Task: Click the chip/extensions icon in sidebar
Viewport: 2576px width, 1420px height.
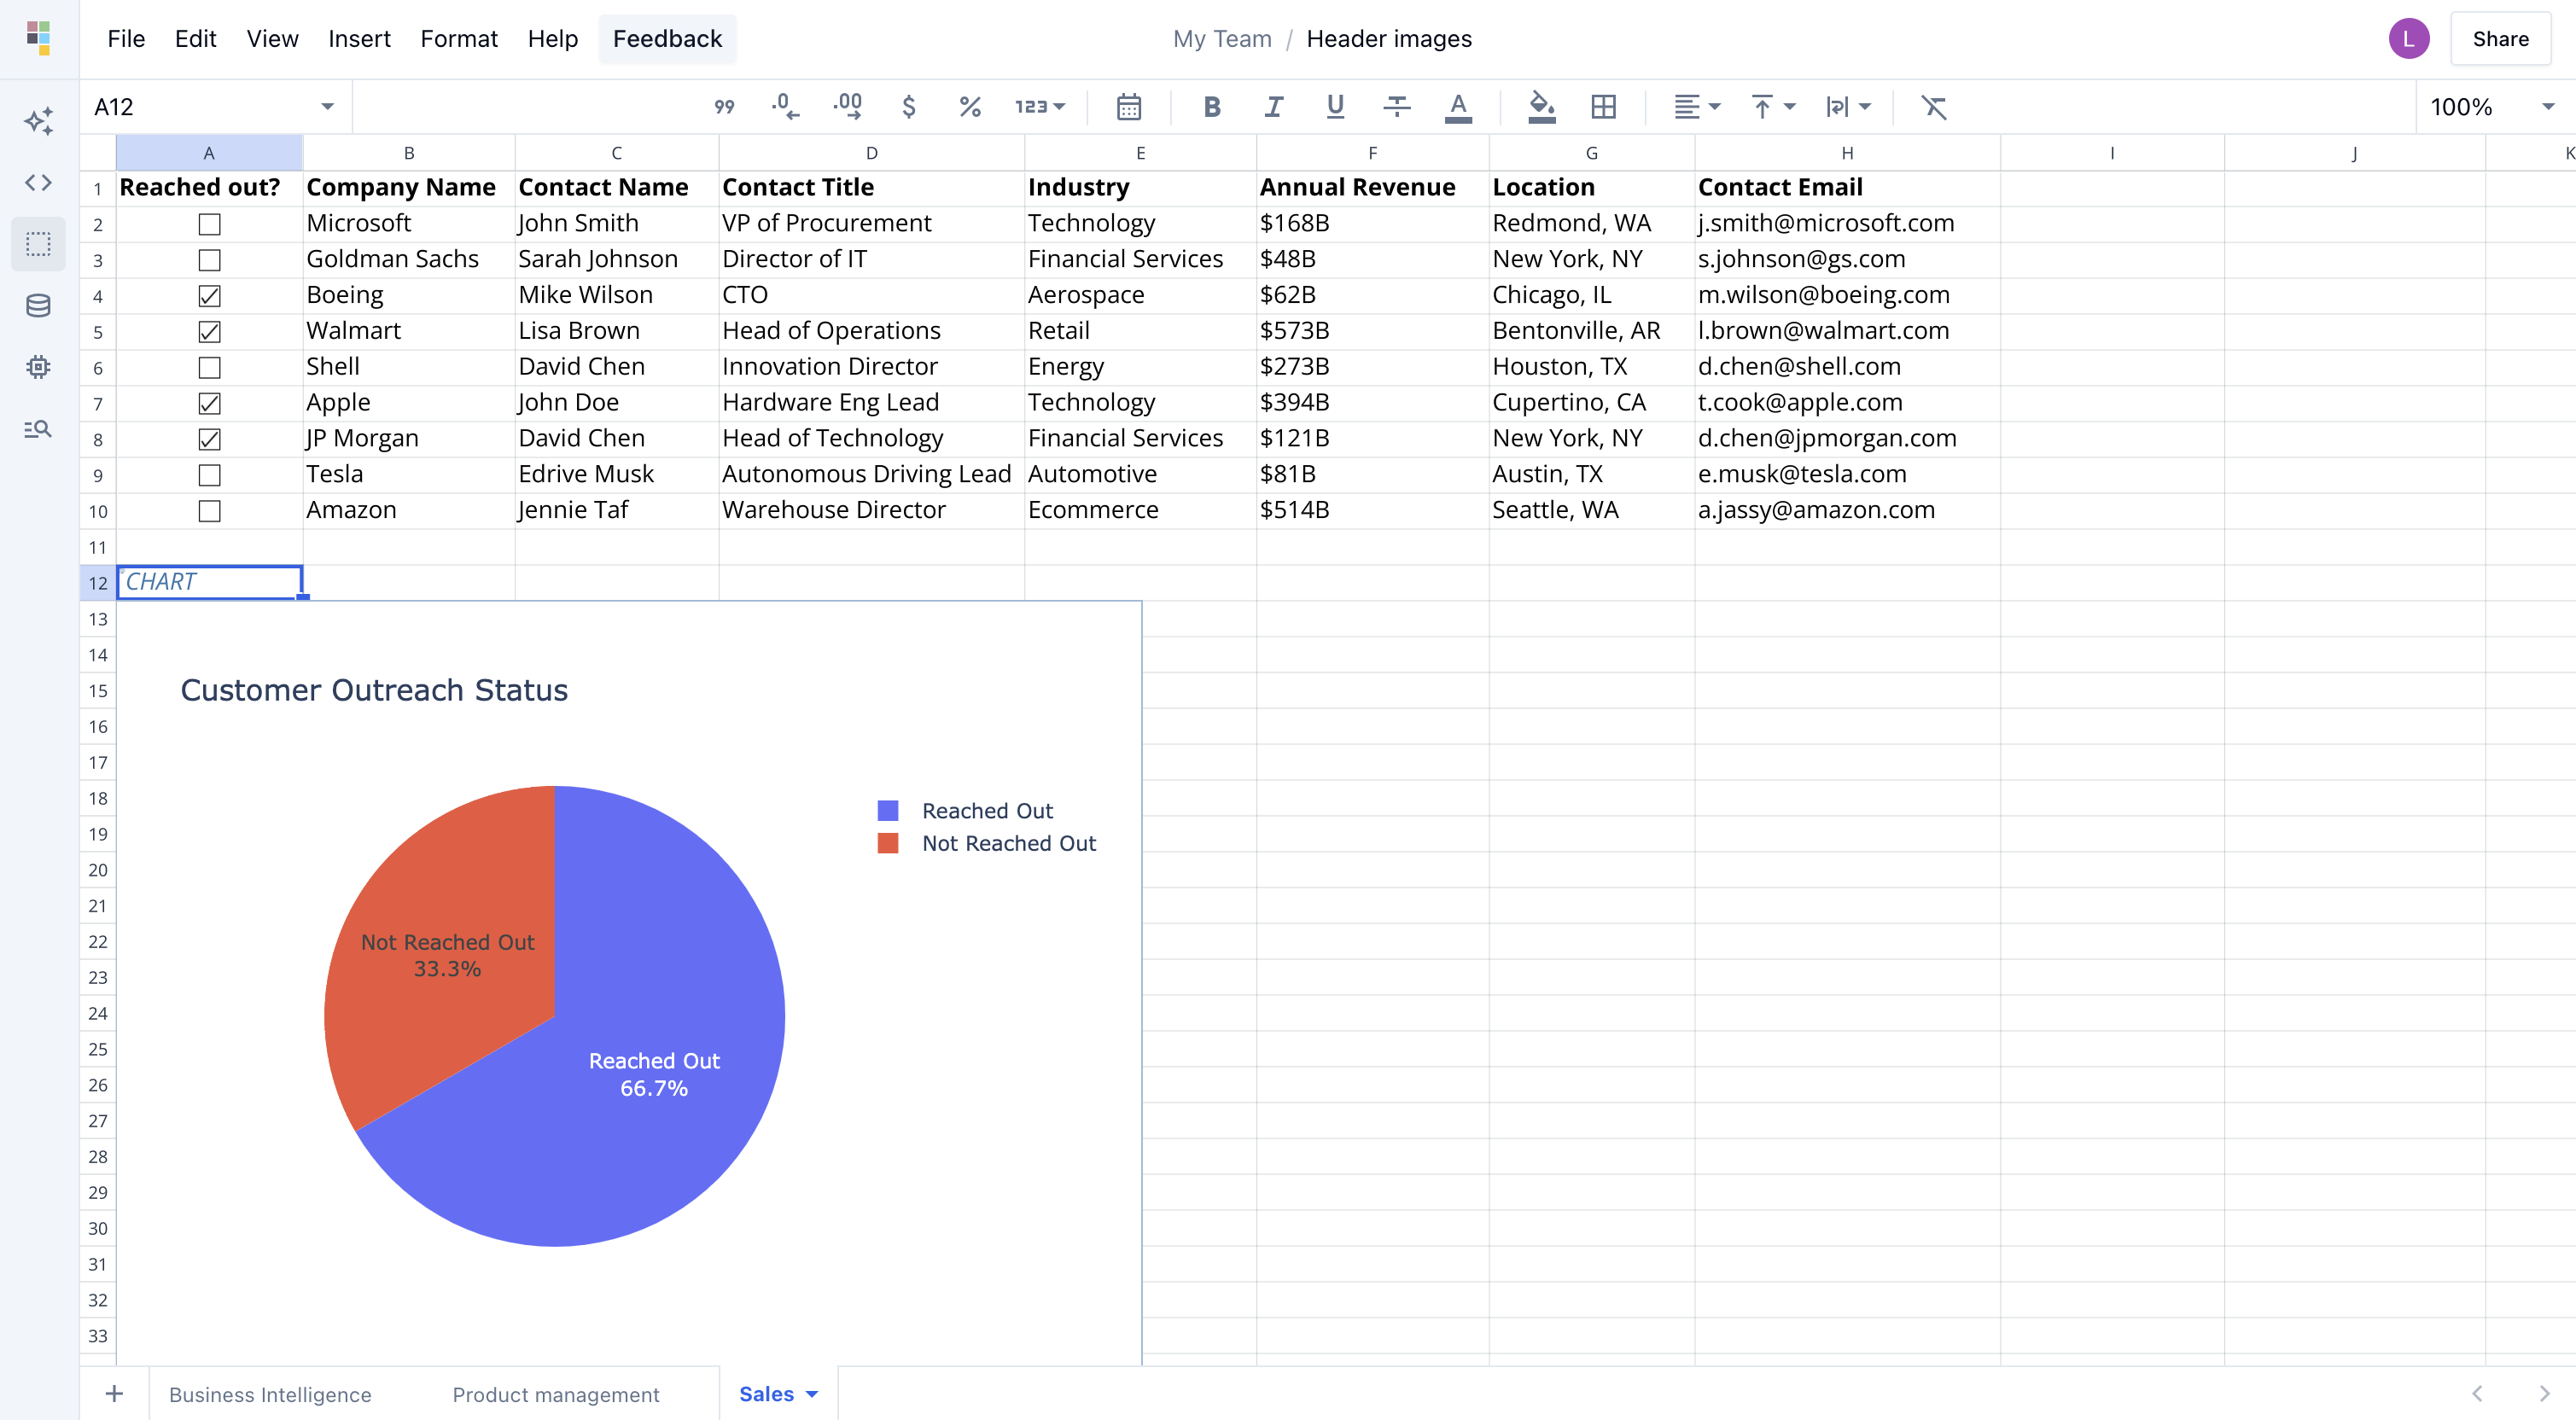Action: (x=38, y=366)
